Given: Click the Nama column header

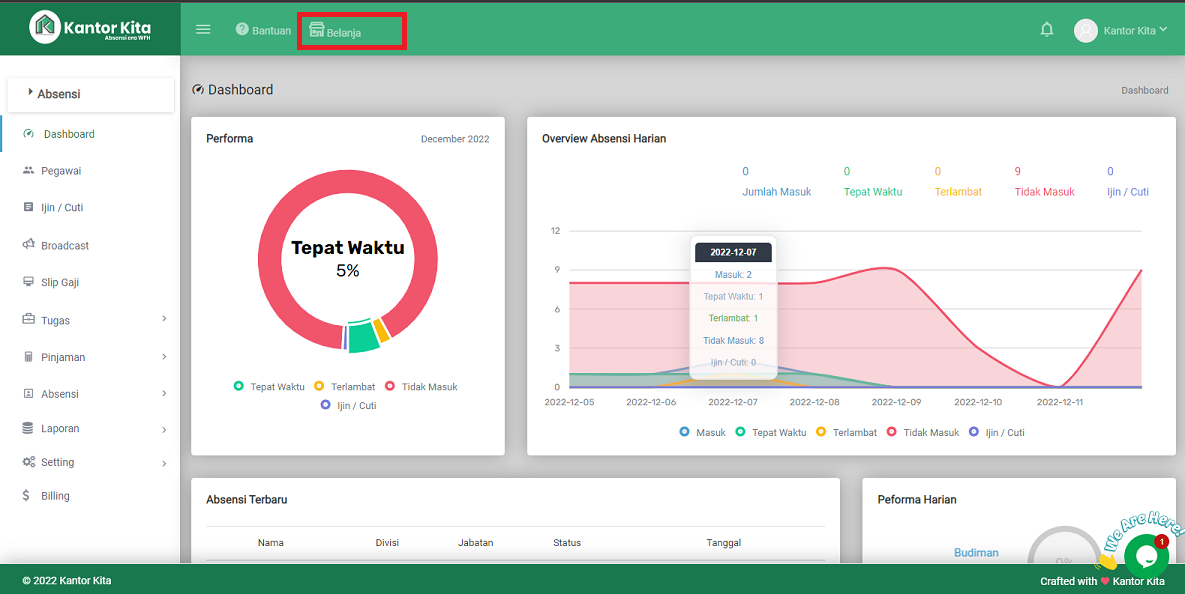Looking at the screenshot, I should click(x=271, y=543).
